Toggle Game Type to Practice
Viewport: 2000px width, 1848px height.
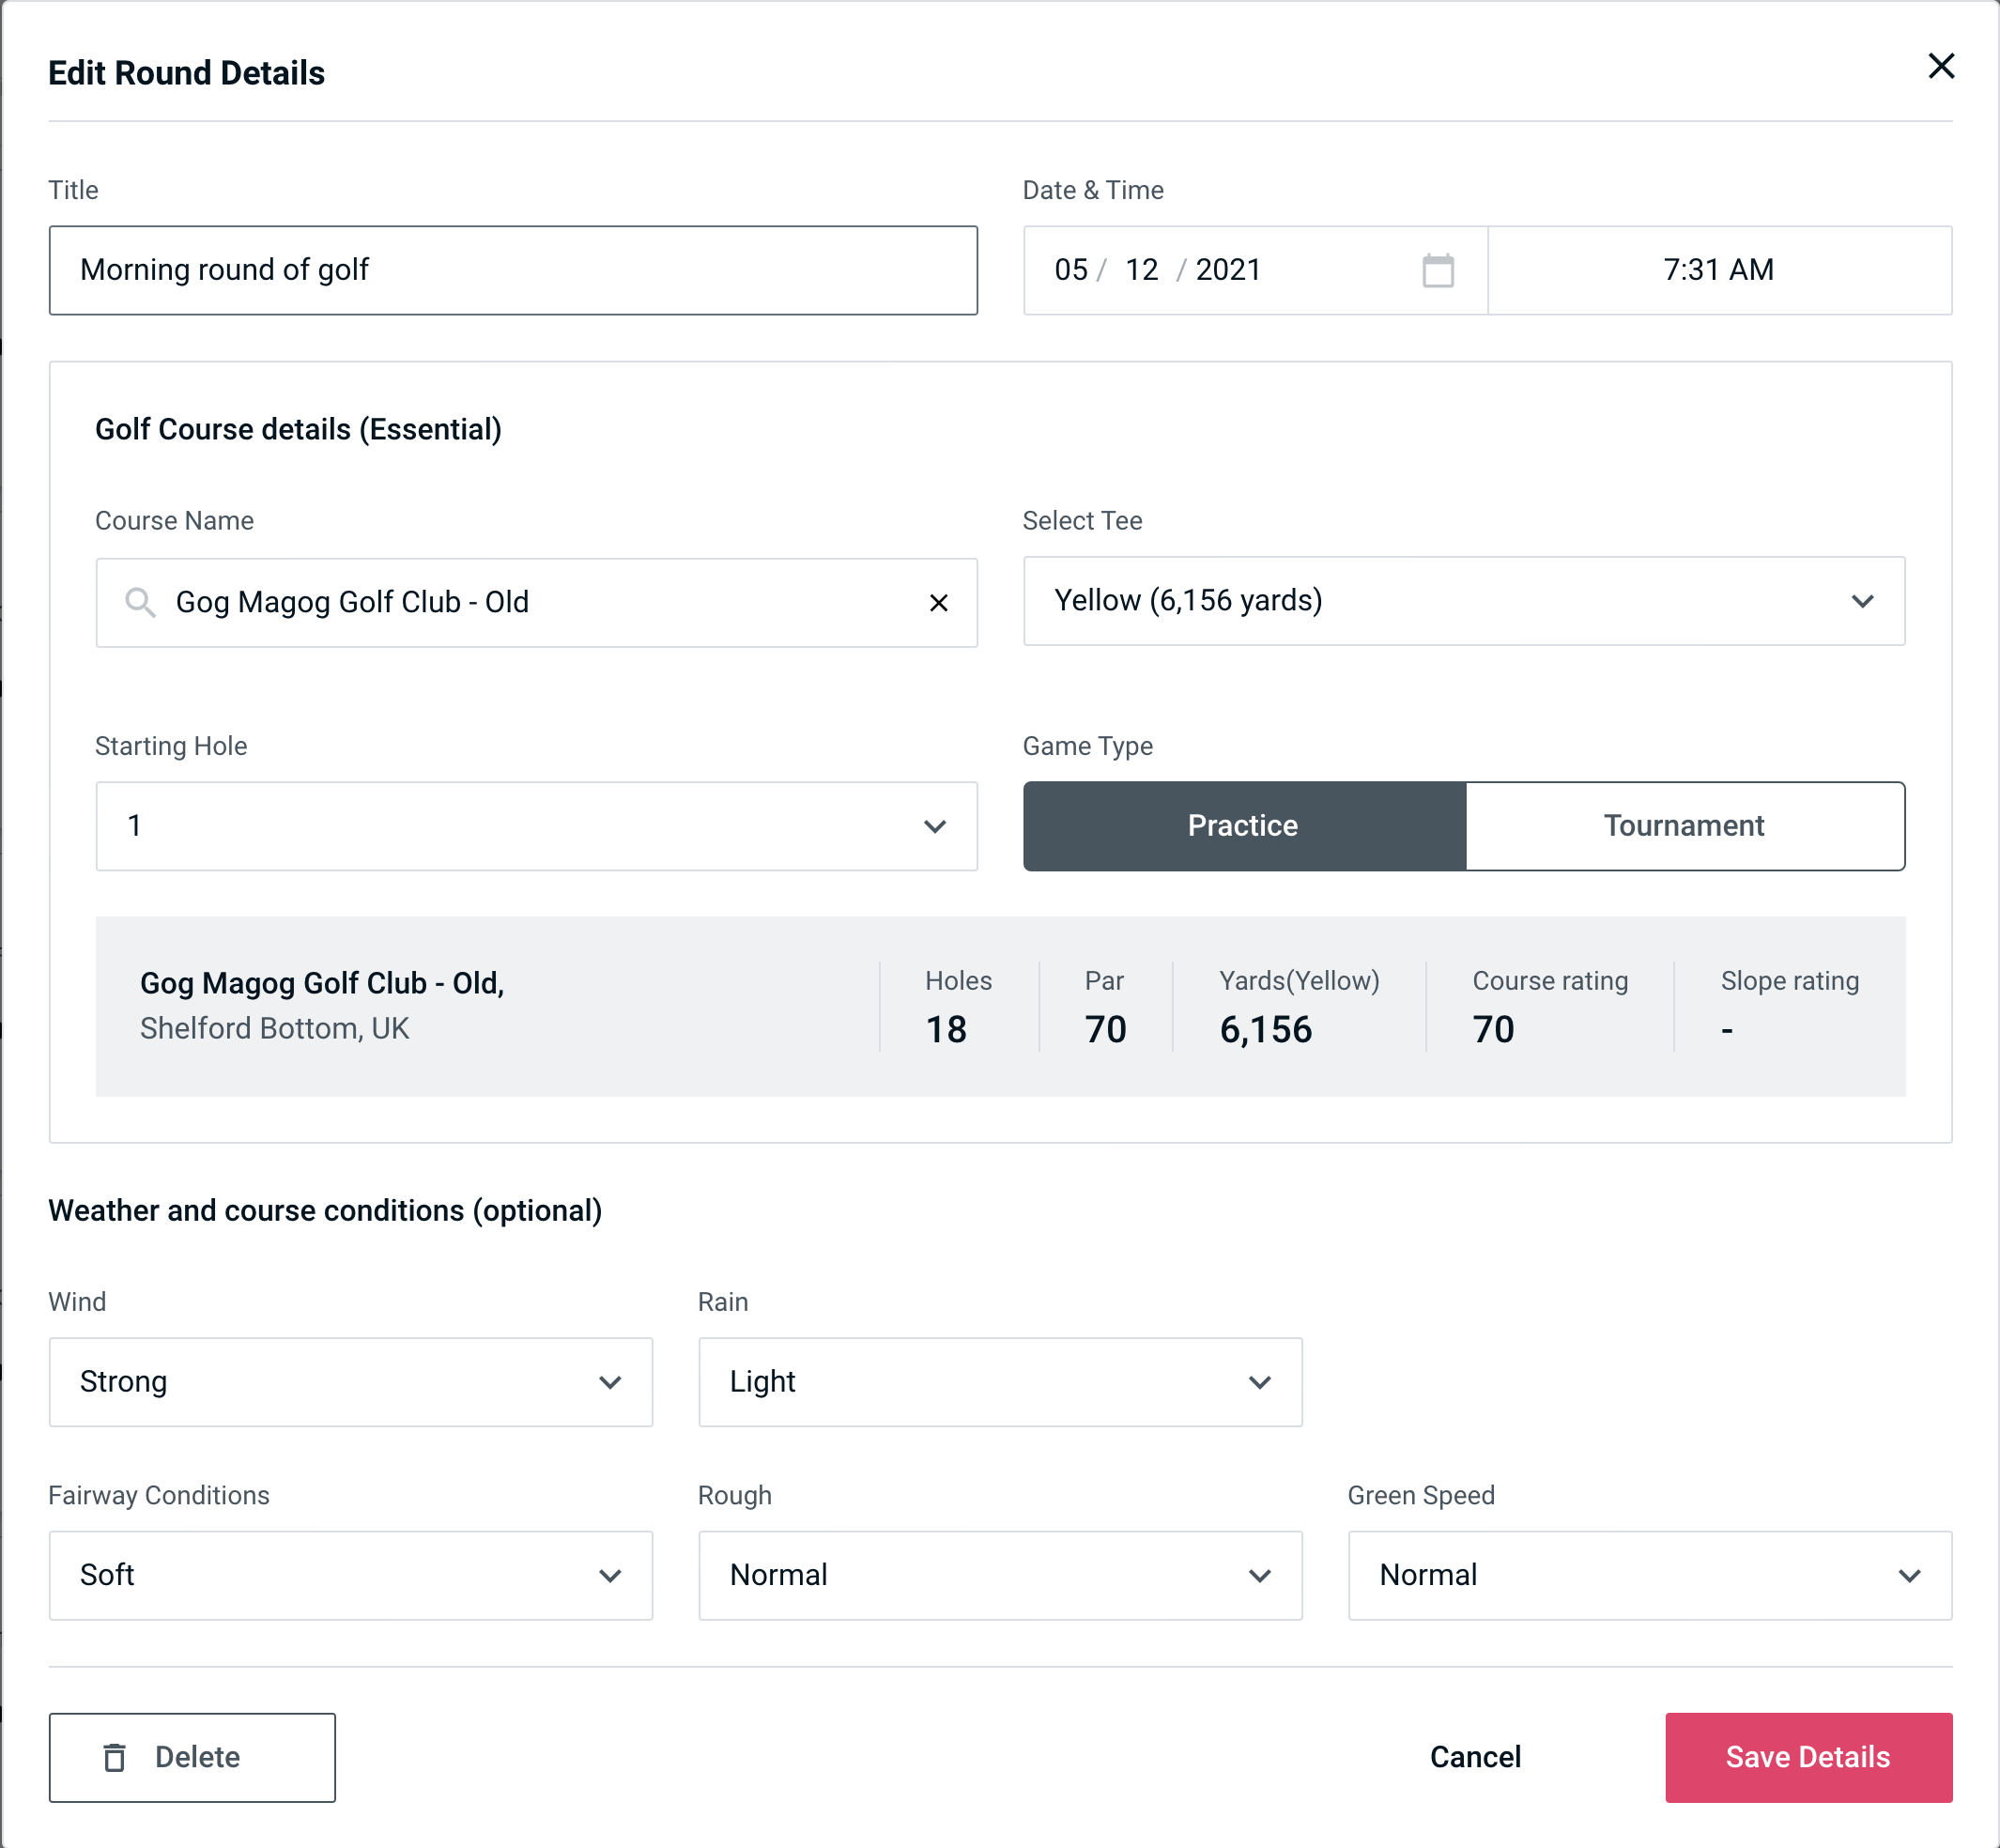point(1244,825)
